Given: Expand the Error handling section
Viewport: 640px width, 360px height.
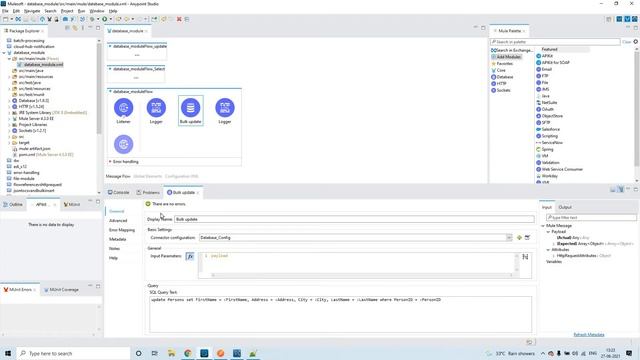Looking at the screenshot, I should [110, 162].
